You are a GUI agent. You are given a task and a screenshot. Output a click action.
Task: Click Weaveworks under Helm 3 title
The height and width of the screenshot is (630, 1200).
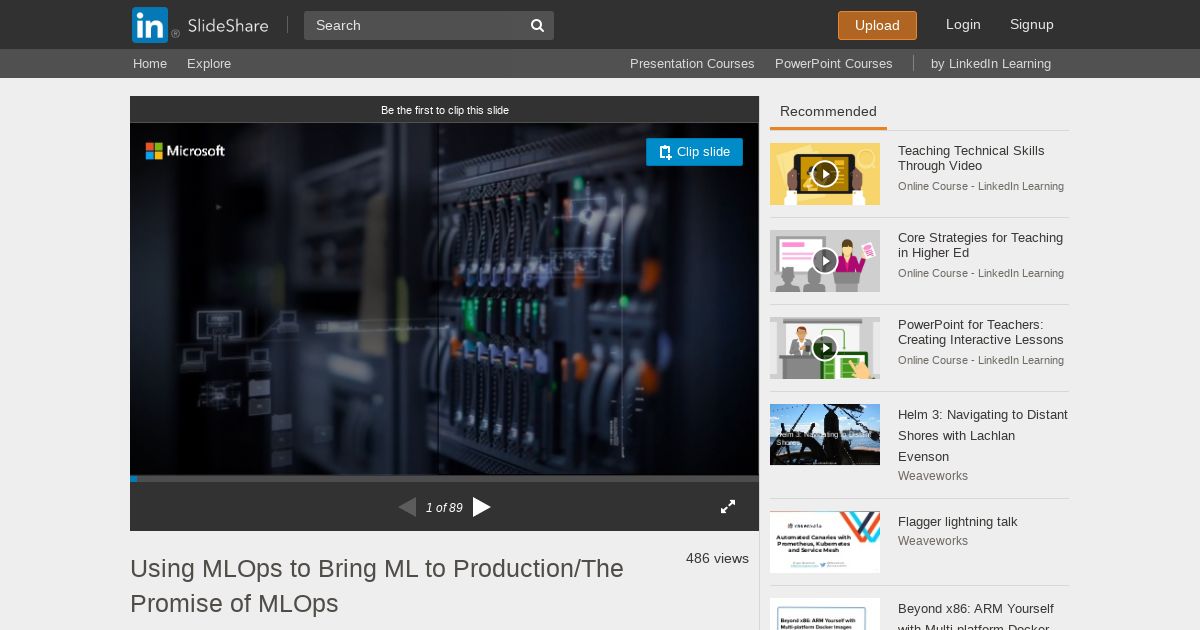[x=933, y=476]
